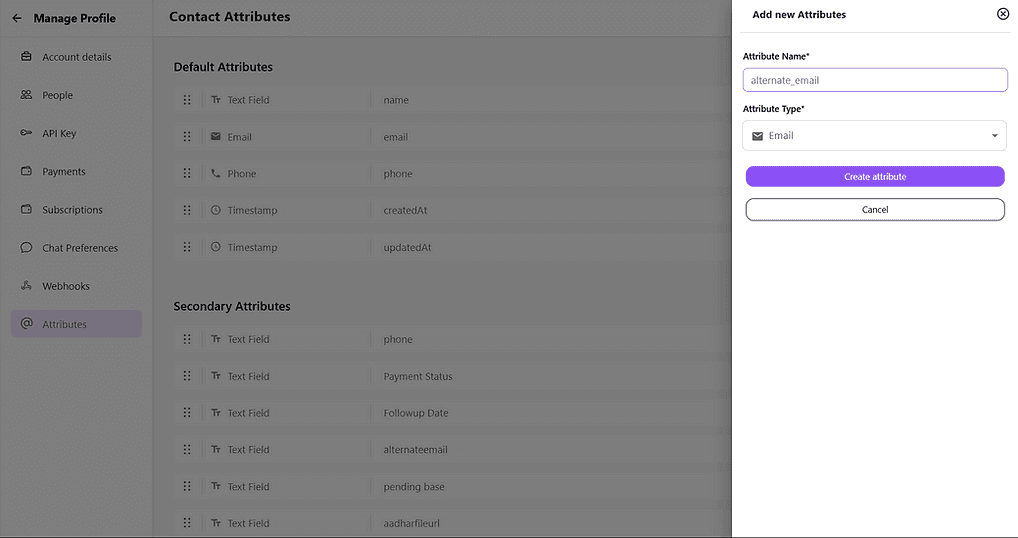The width and height of the screenshot is (1018, 538).
Task: Select Chat Preferences in the sidebar
Action: coord(79,248)
